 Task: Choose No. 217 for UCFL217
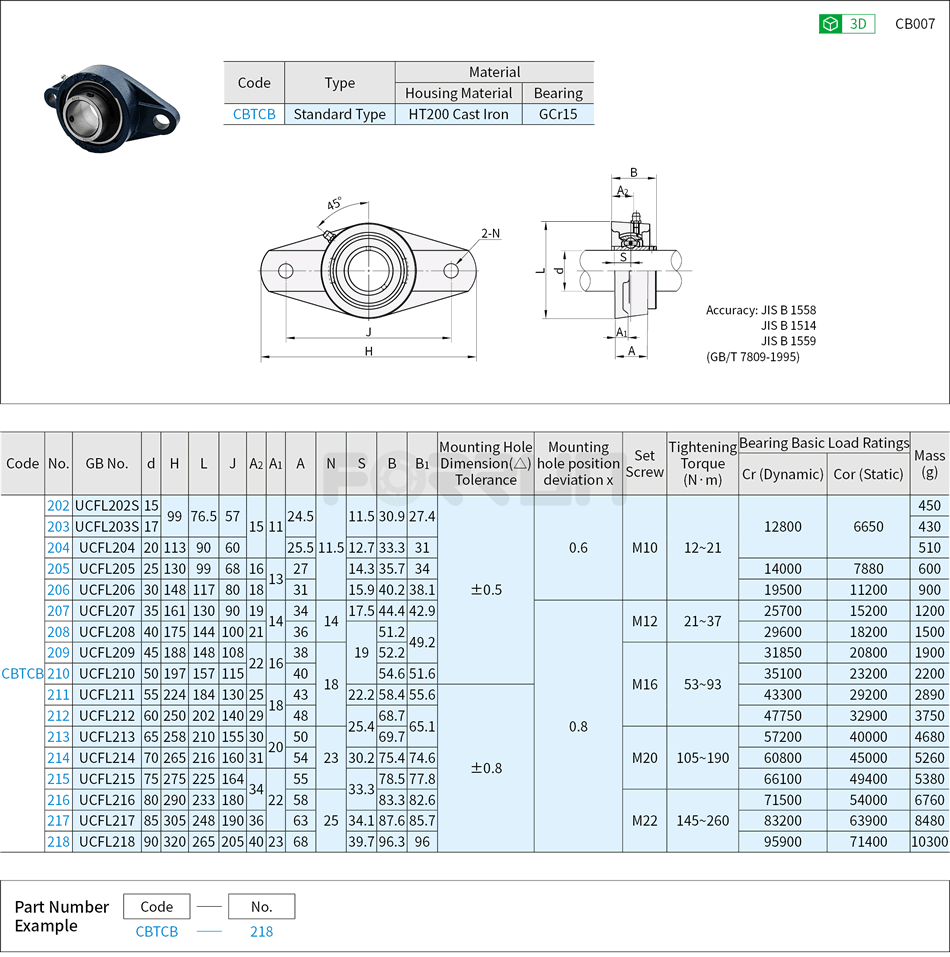[x=58, y=820]
